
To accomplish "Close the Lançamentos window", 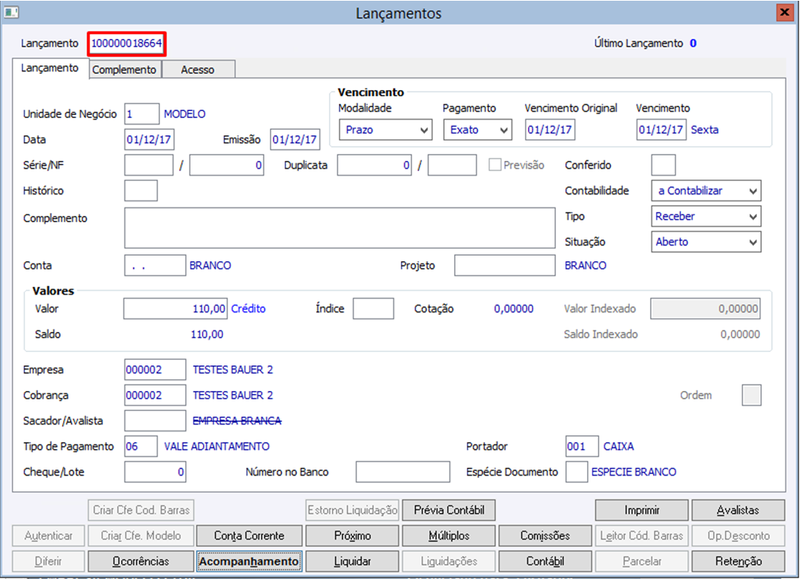I will (x=784, y=12).
